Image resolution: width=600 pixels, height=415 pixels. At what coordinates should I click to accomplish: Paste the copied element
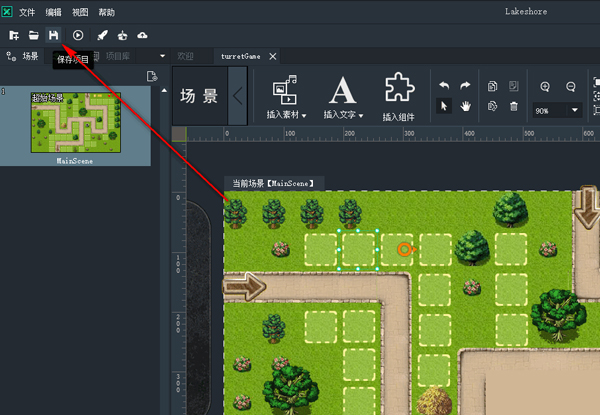tap(514, 86)
